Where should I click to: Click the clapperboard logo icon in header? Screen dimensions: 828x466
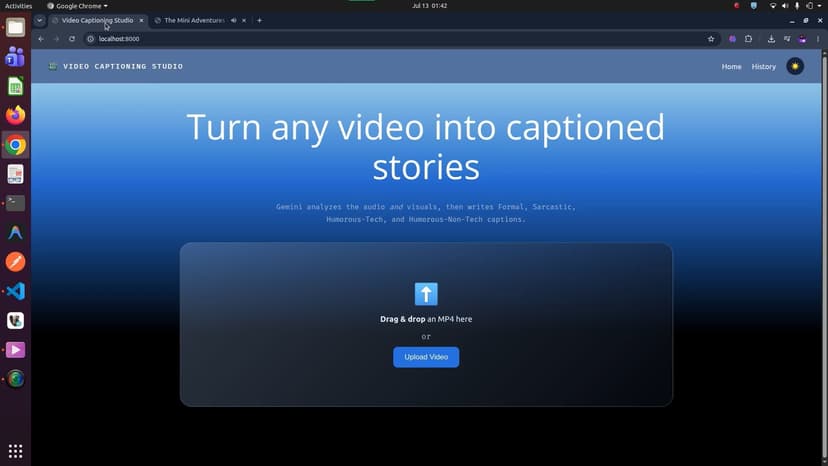(53, 66)
